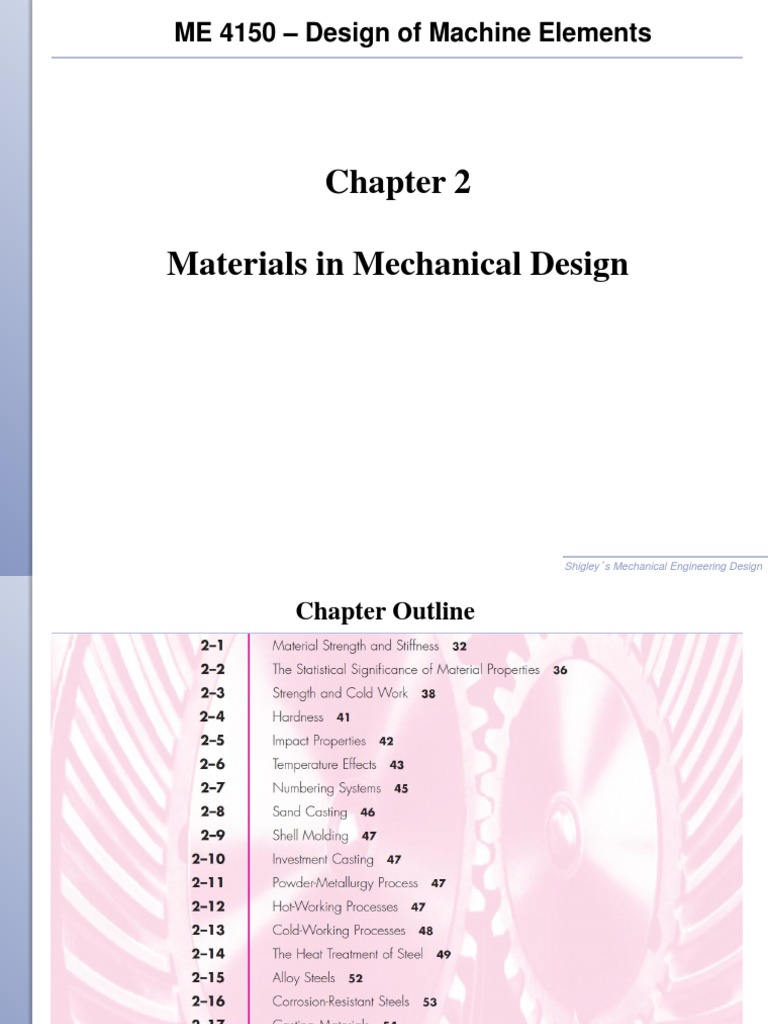
Task: Click page number '38' beside Strength and Cold Work
Action: pos(428,694)
